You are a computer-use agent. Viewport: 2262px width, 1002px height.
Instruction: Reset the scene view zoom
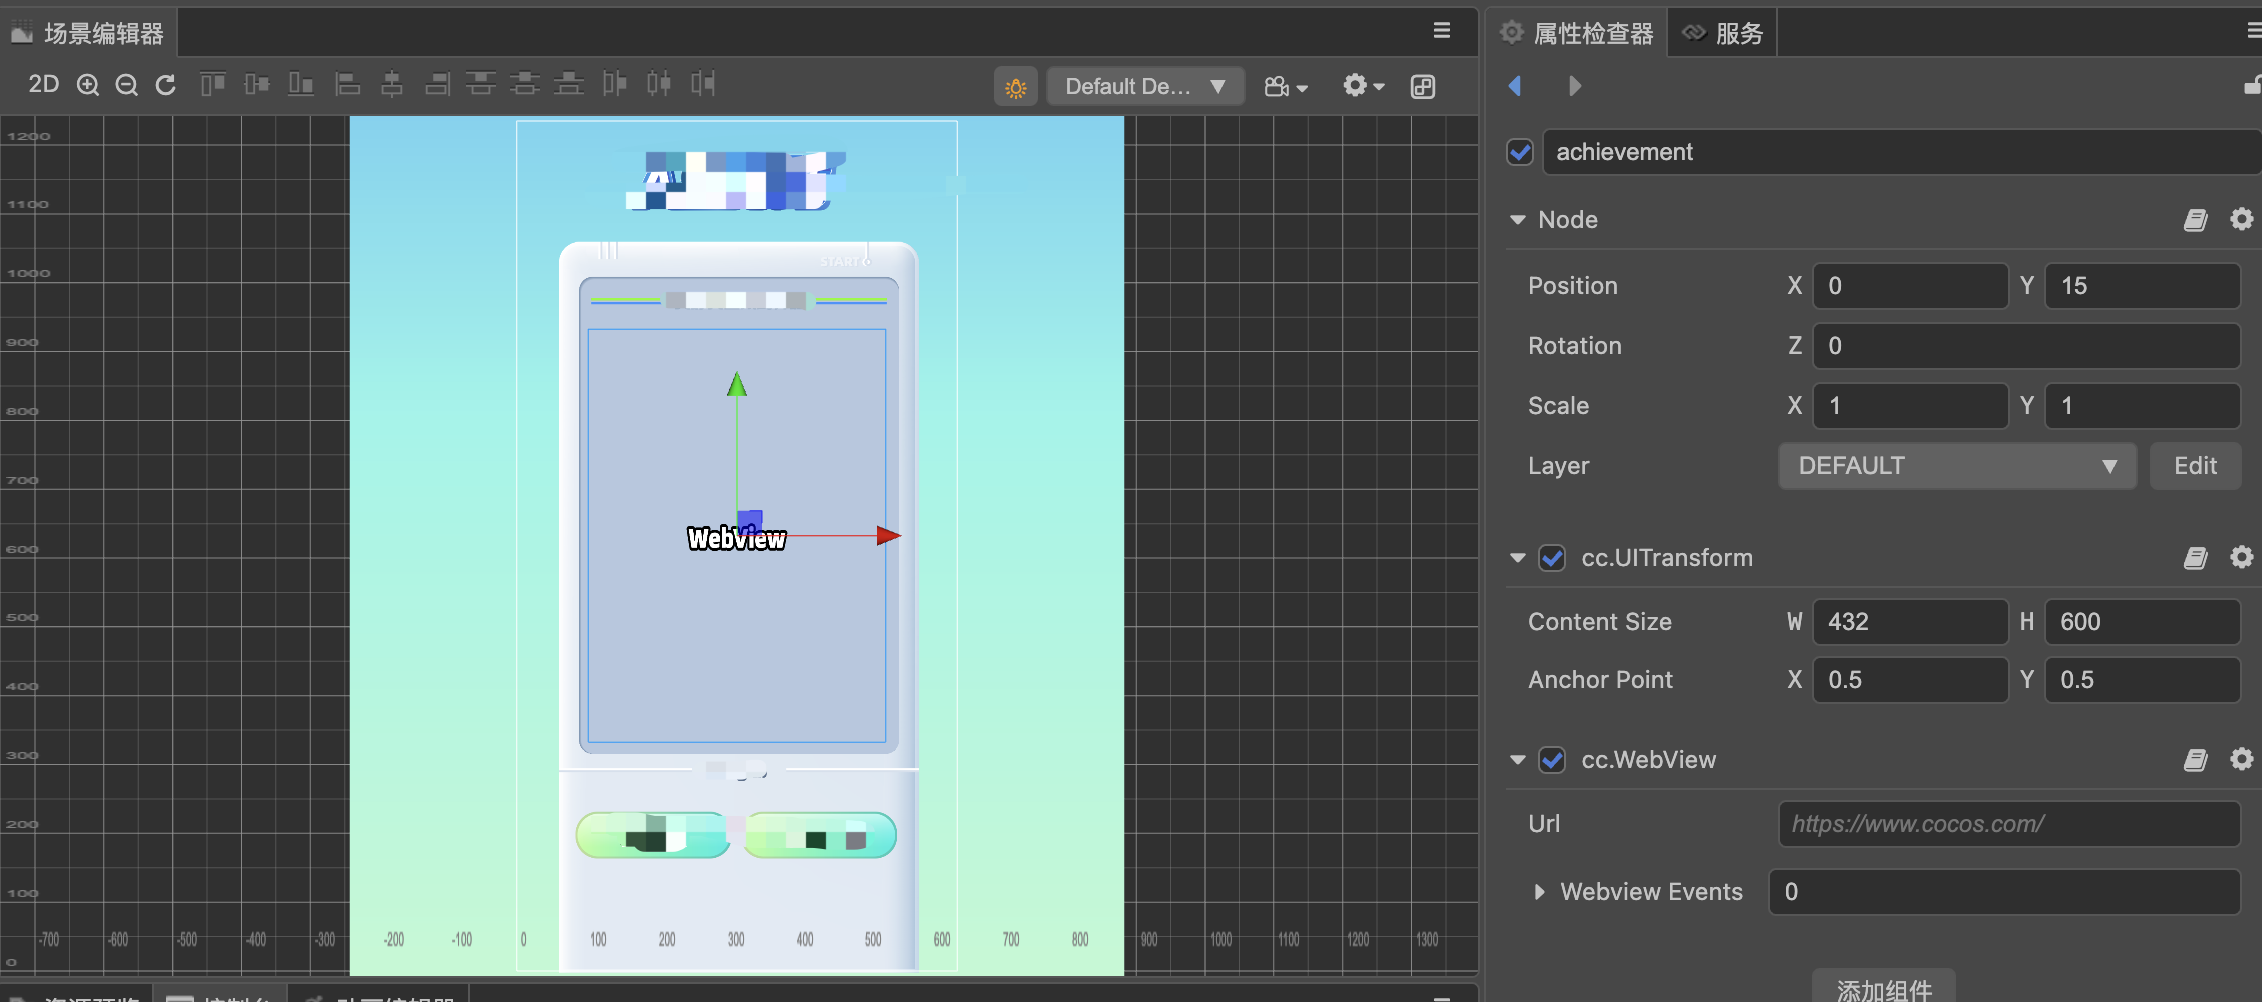[x=166, y=85]
